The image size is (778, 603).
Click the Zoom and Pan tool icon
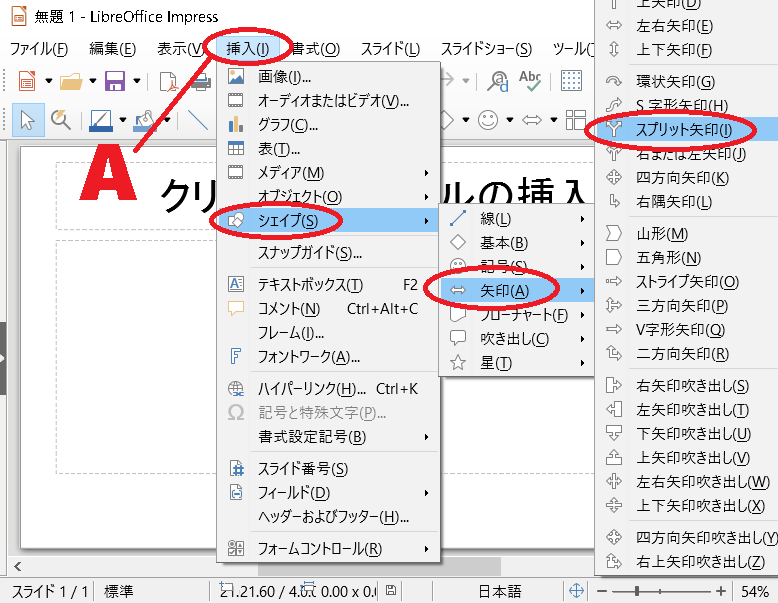point(61,120)
